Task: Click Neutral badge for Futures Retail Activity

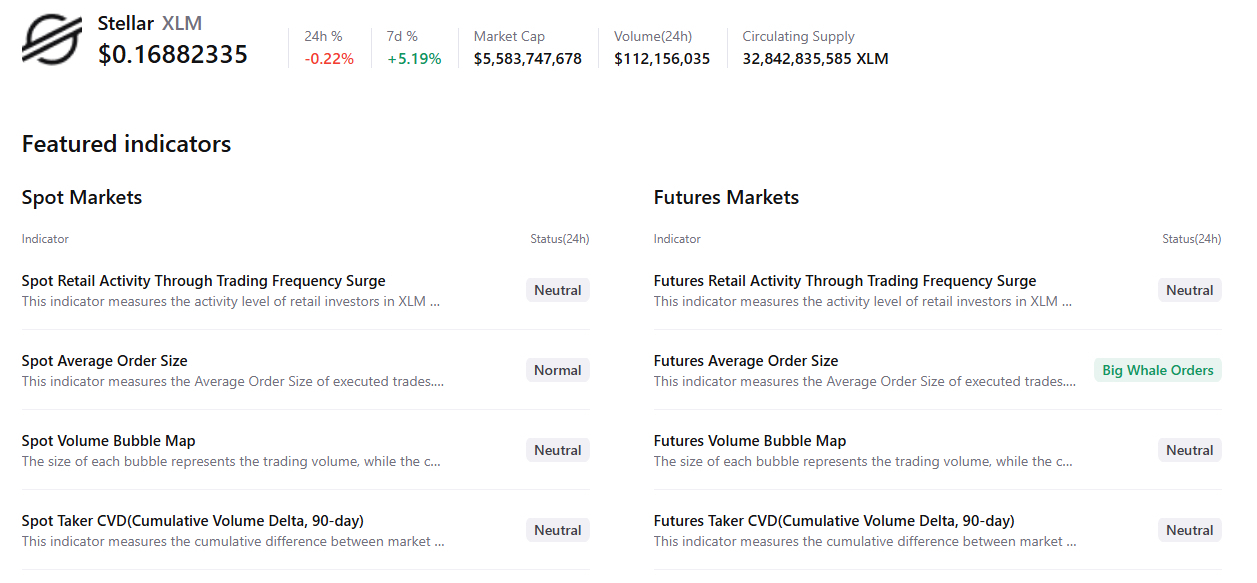Action: pos(1190,290)
